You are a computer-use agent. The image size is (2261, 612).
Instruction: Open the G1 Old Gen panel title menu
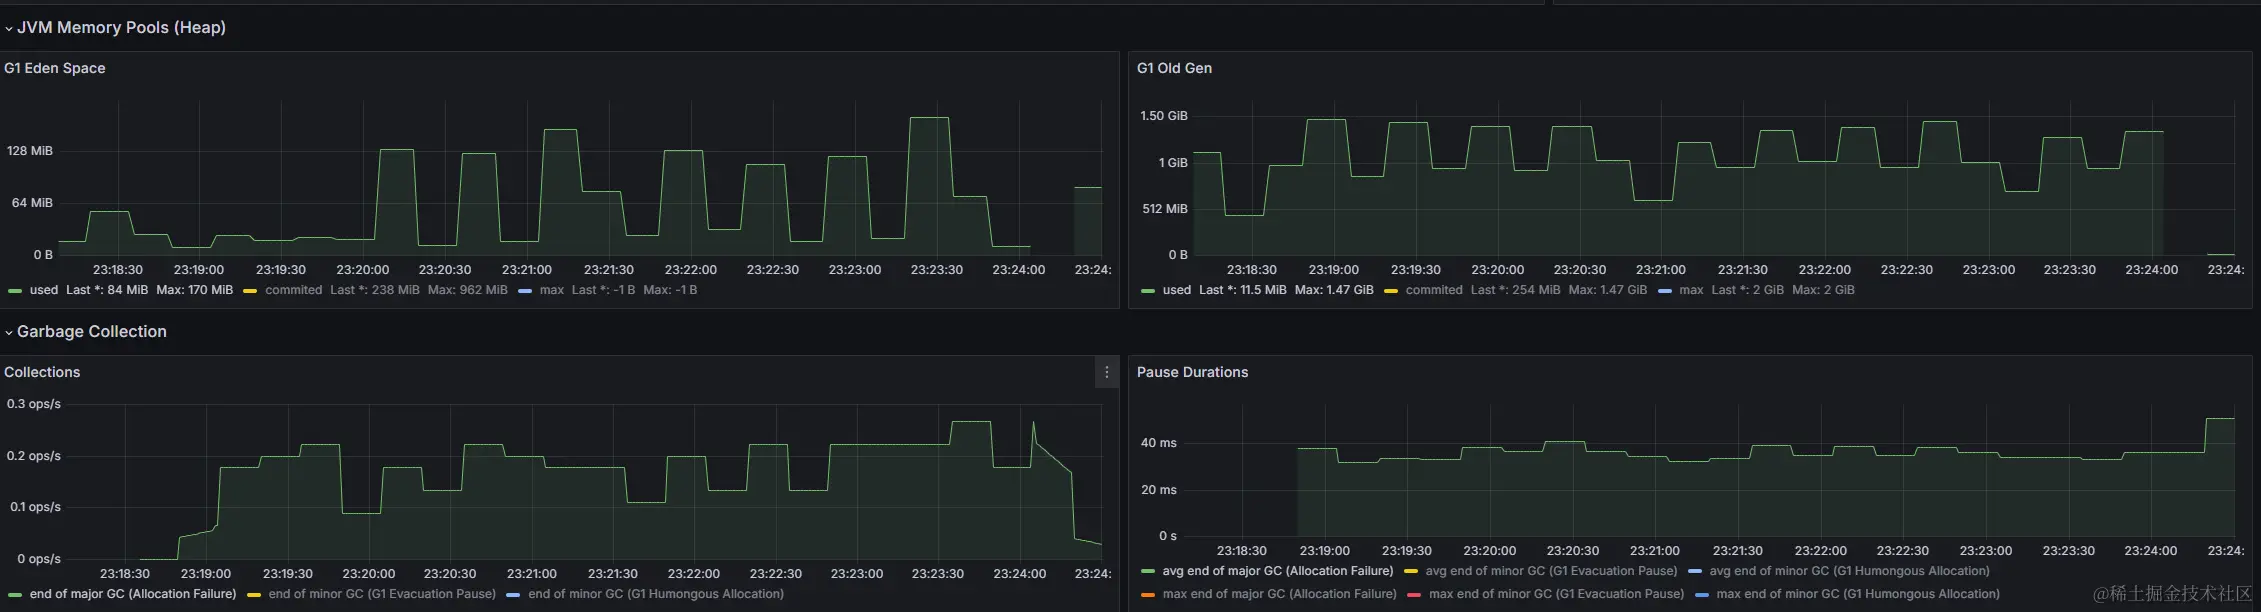(1174, 68)
